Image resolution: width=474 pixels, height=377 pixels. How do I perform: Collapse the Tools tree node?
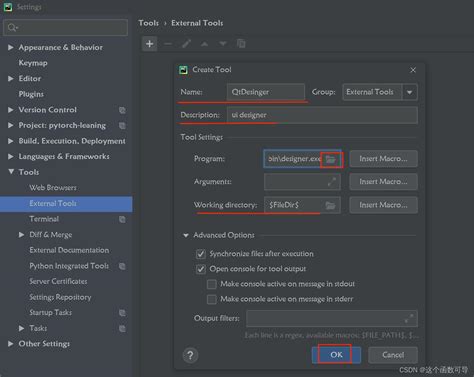[x=11, y=172]
